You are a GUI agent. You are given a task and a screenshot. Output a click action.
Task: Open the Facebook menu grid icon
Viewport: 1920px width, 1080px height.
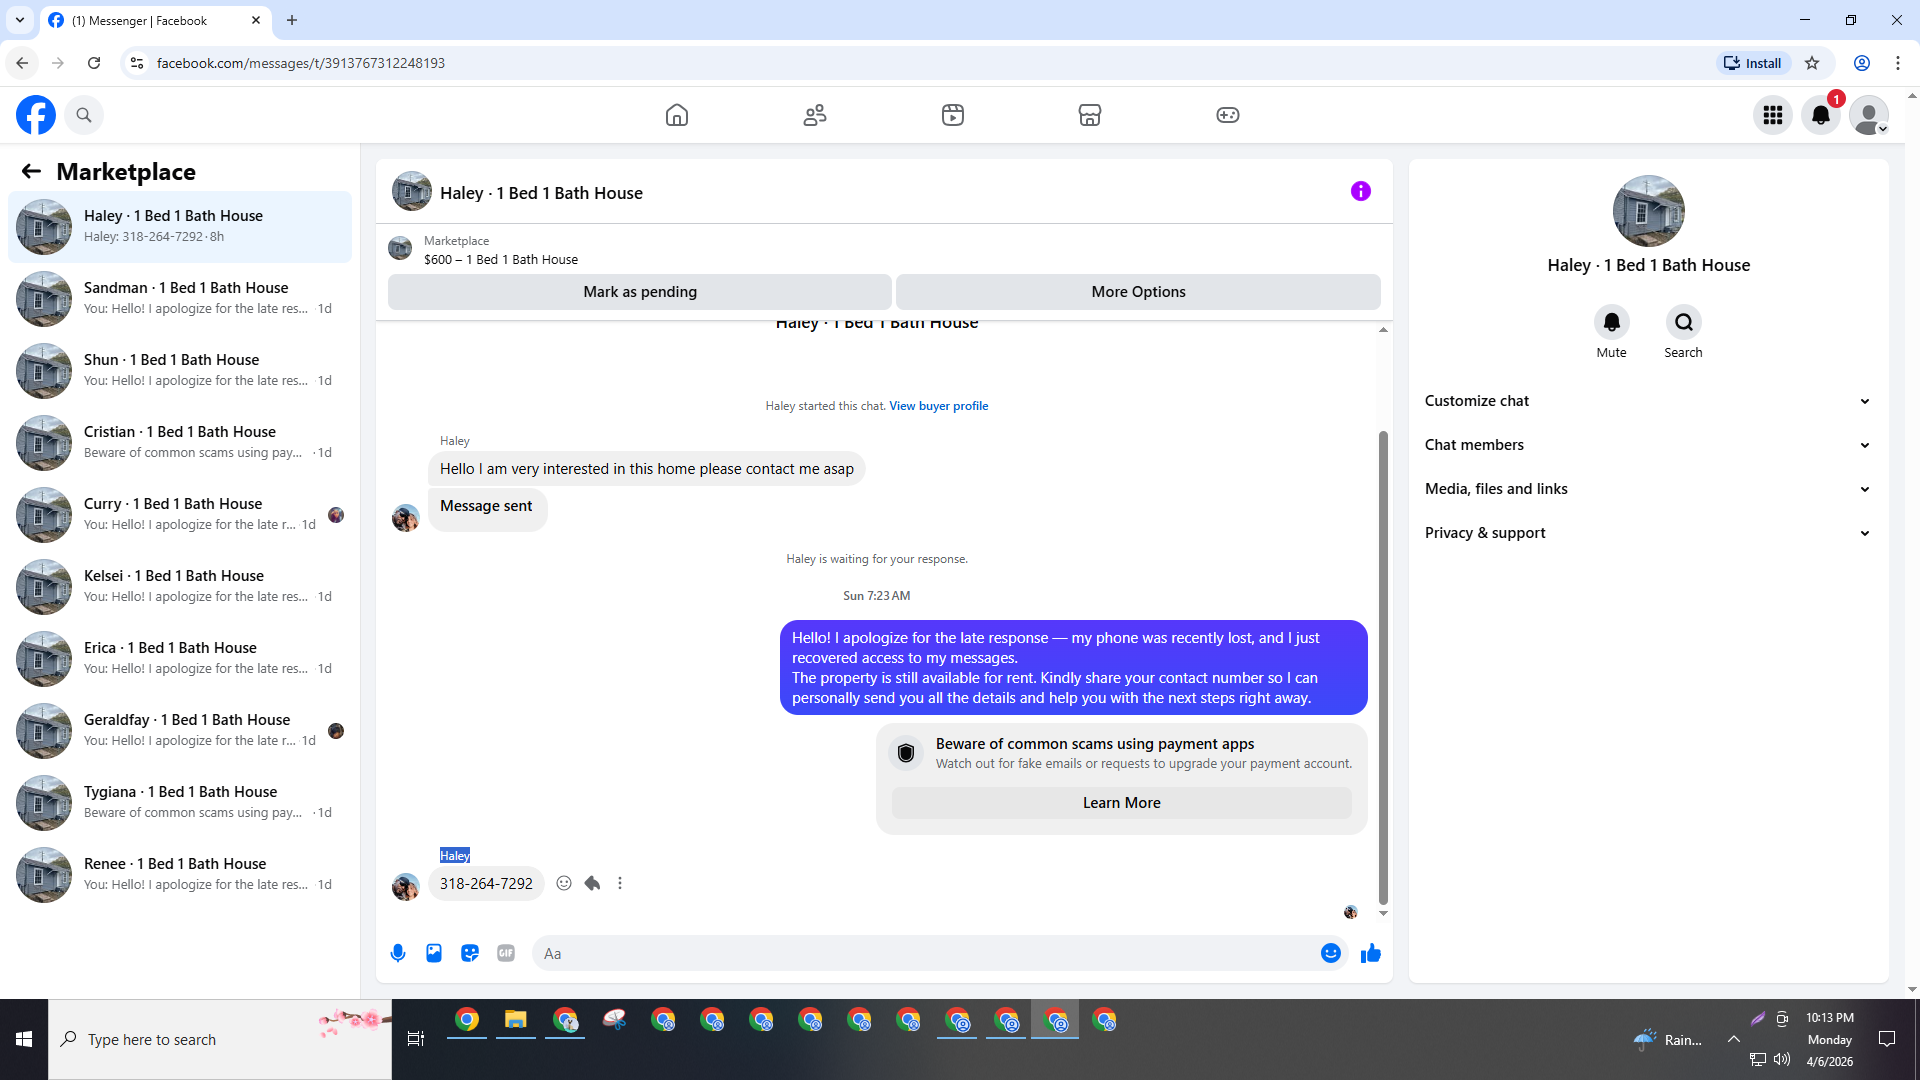(x=1773, y=115)
